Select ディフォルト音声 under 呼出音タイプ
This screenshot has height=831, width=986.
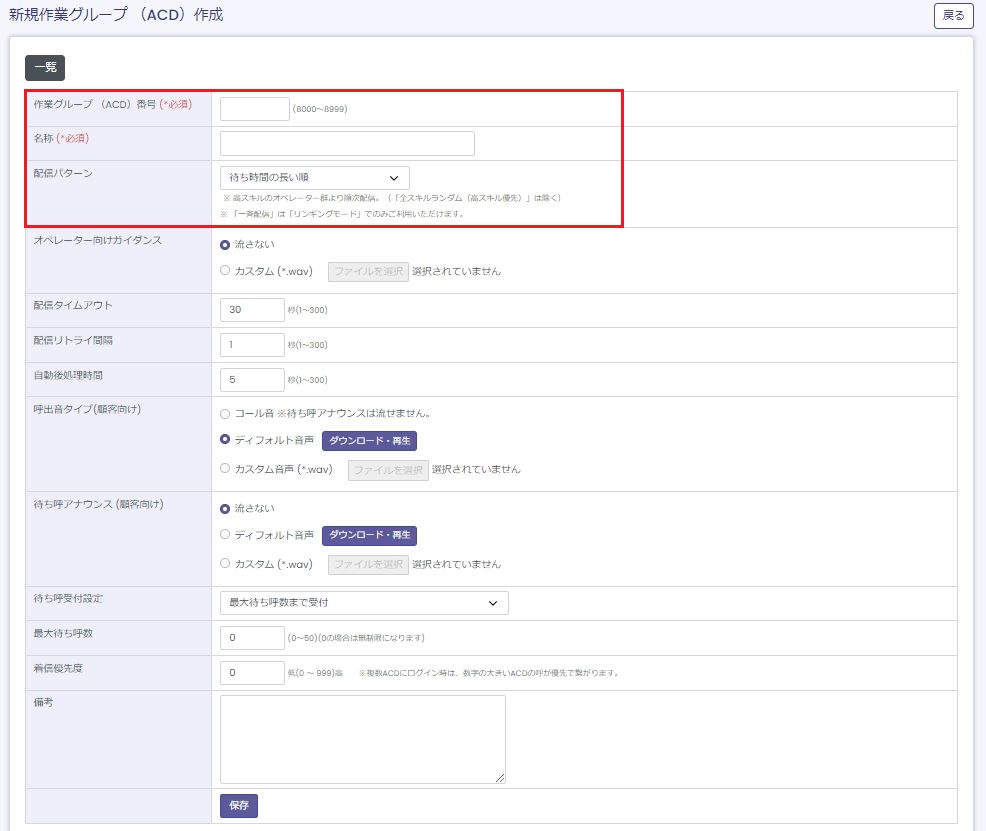tap(225, 440)
